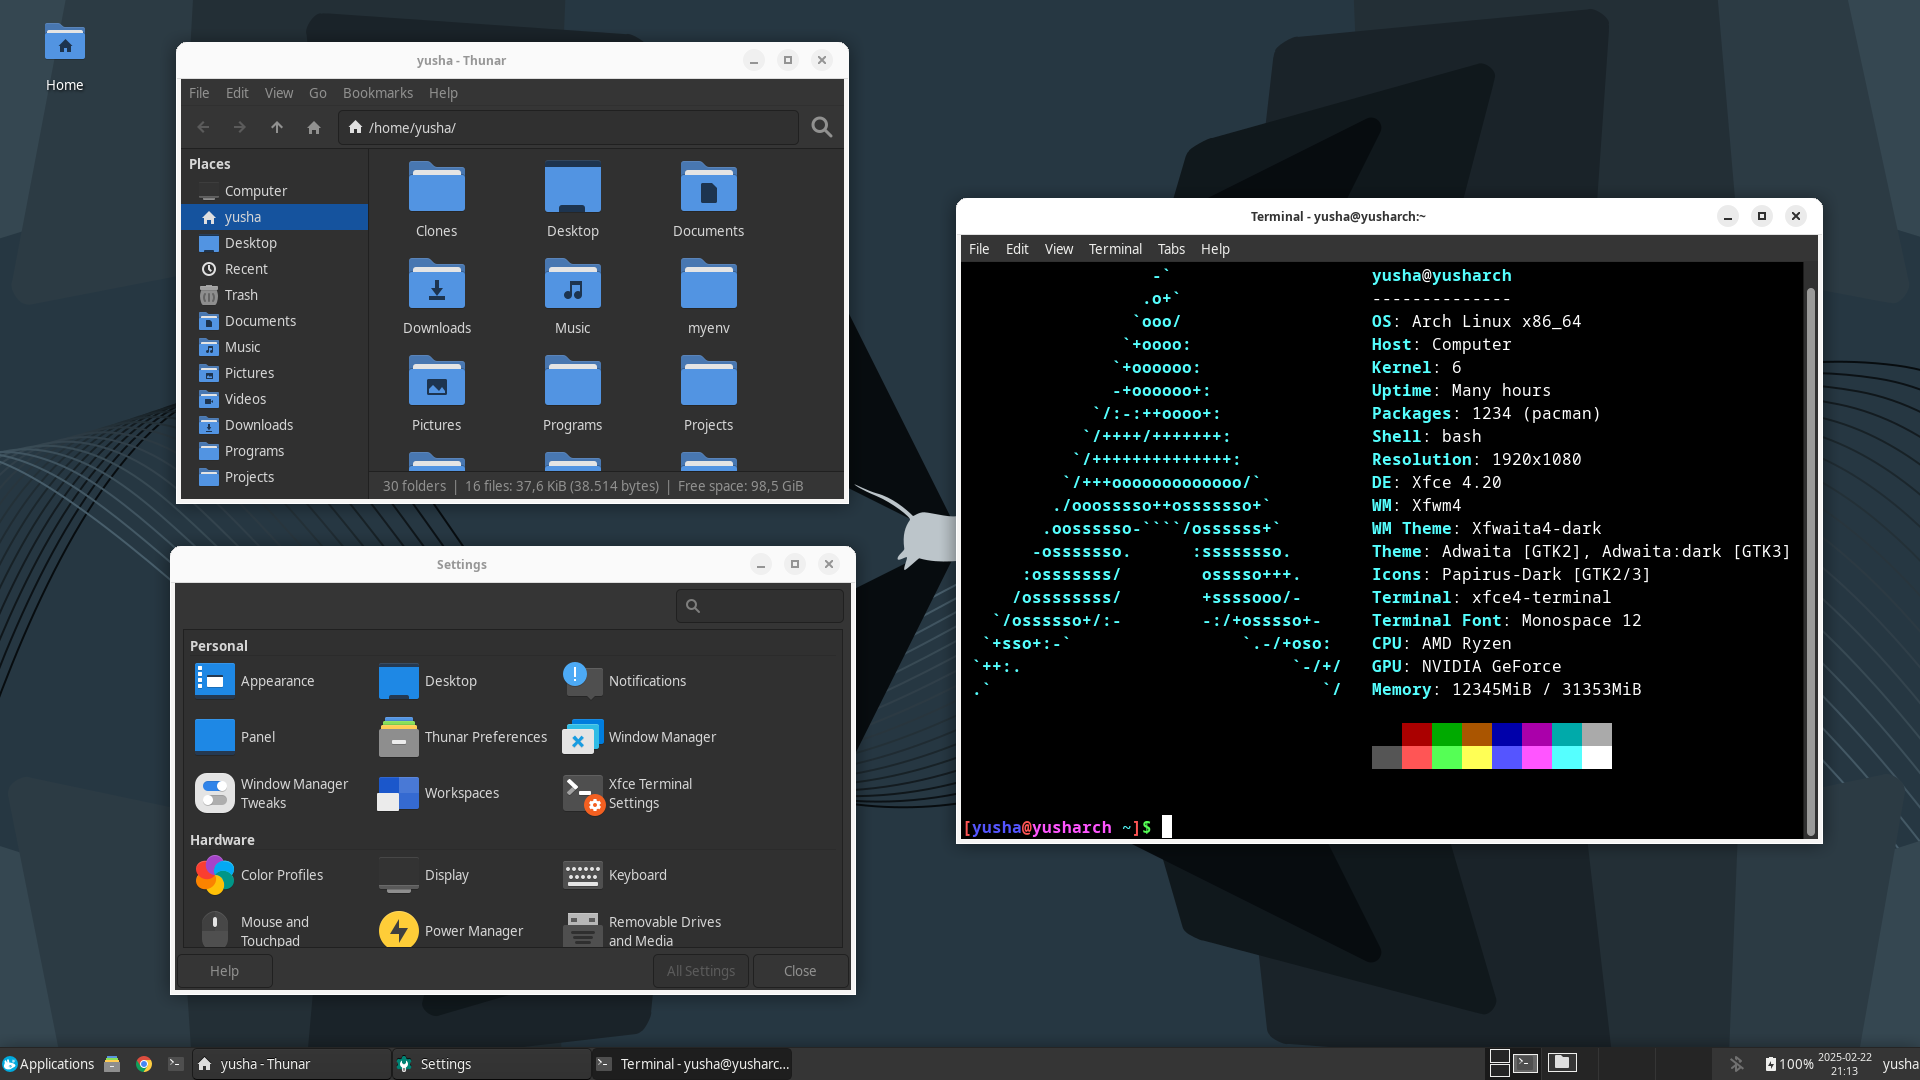Click the cyan color block in terminal
The height and width of the screenshot is (1080, 1920).
click(x=1566, y=757)
